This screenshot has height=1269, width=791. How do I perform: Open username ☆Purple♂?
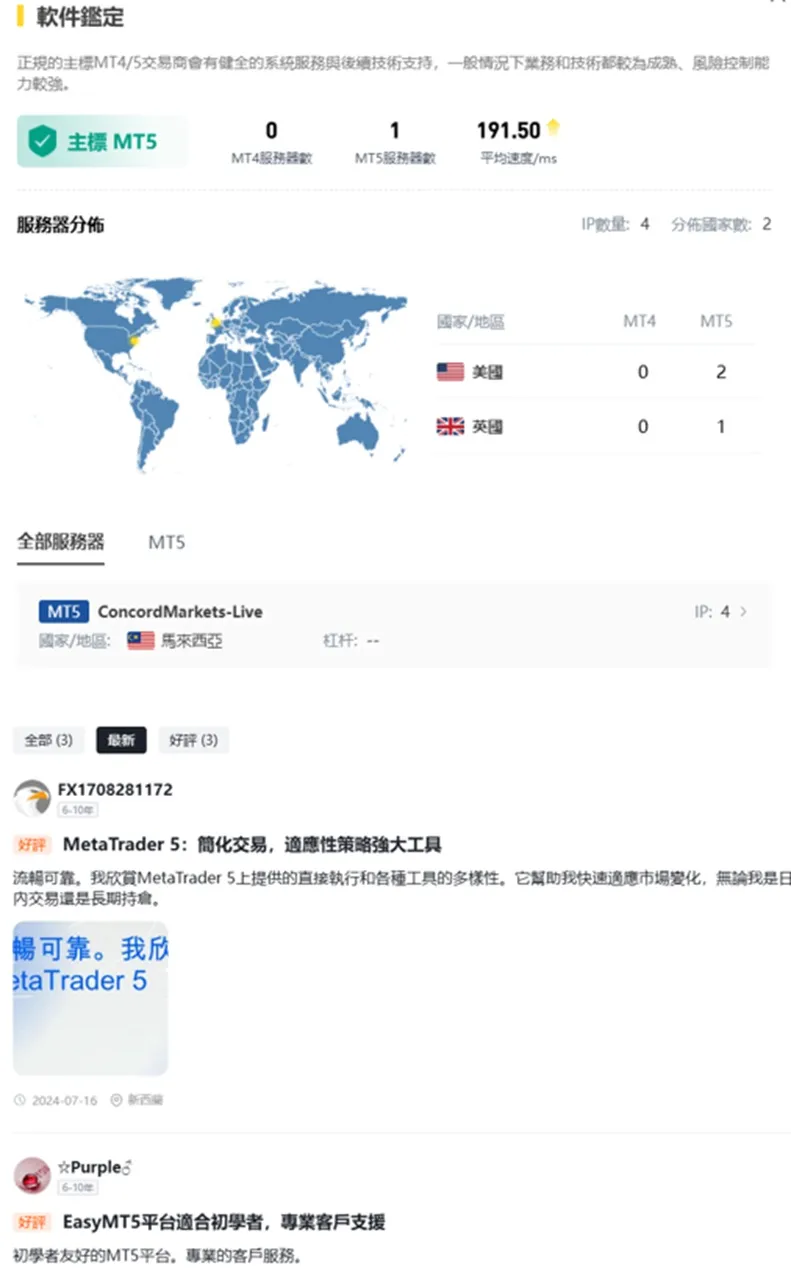96,1166
